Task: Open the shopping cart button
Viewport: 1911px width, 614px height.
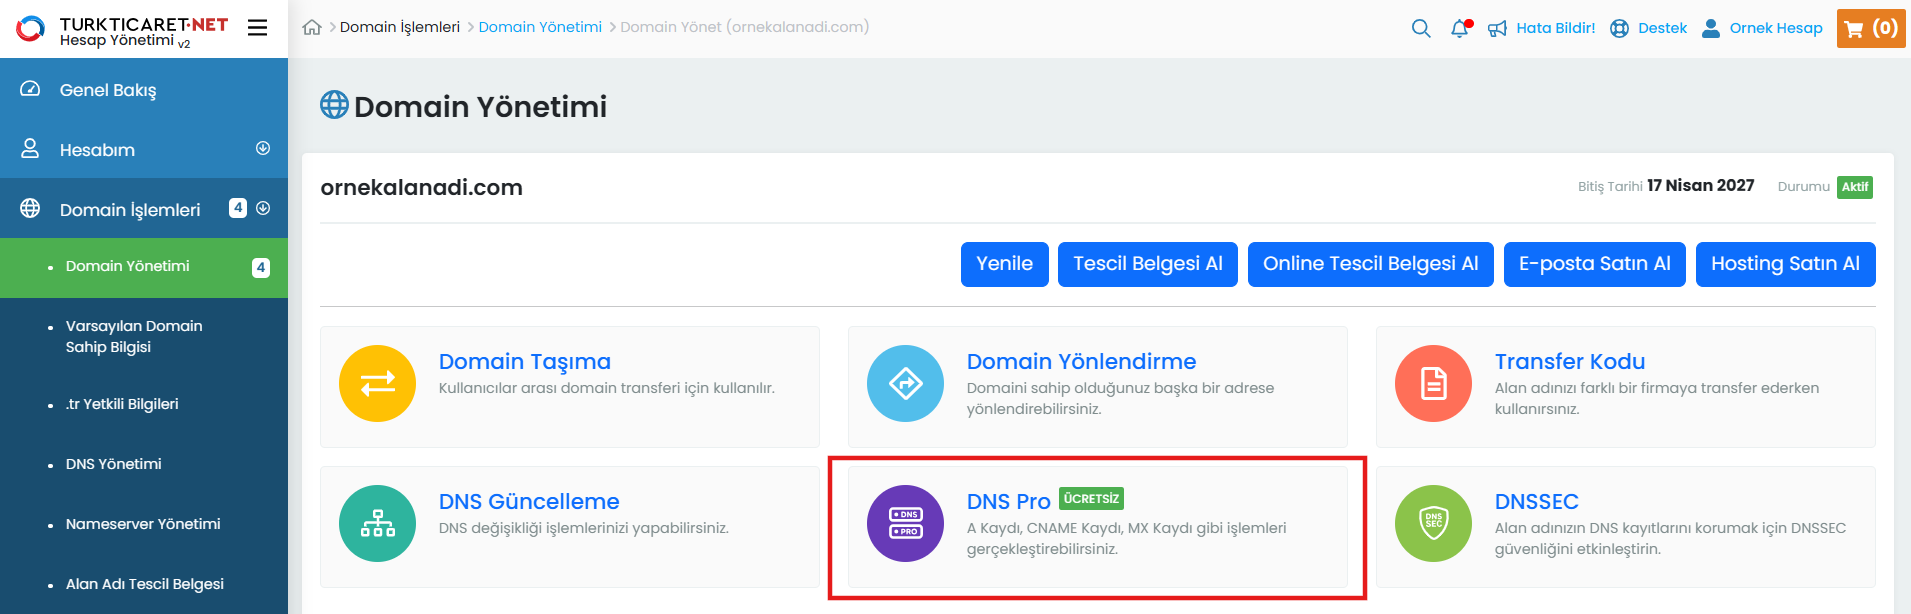Action: click(x=1870, y=28)
